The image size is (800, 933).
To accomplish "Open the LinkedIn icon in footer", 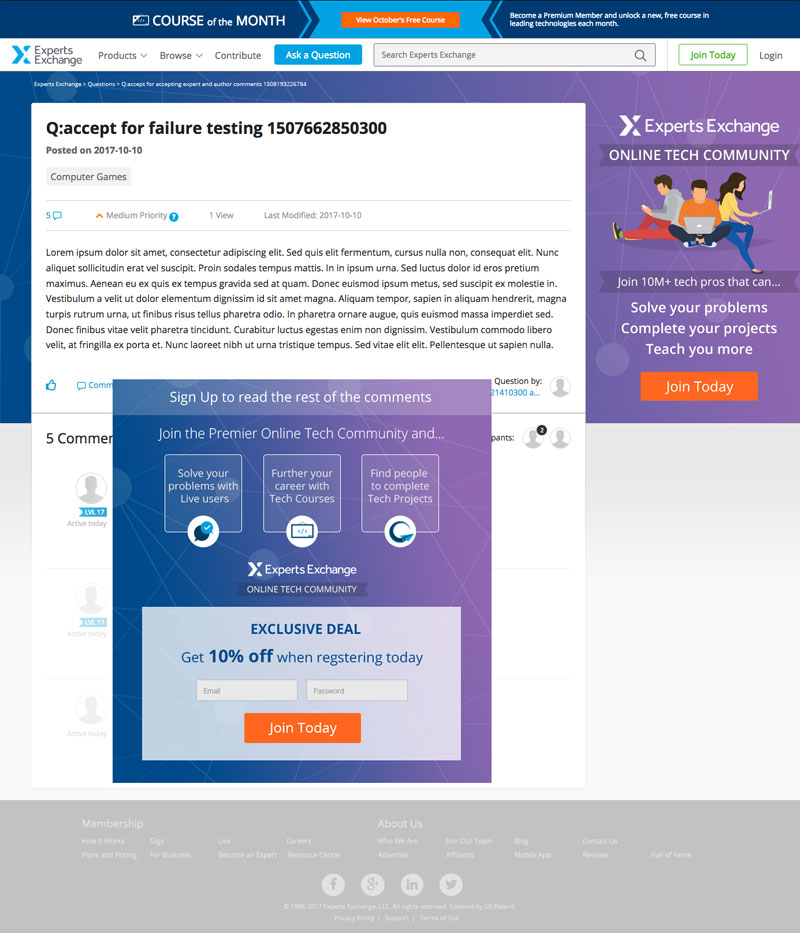I will (412, 884).
